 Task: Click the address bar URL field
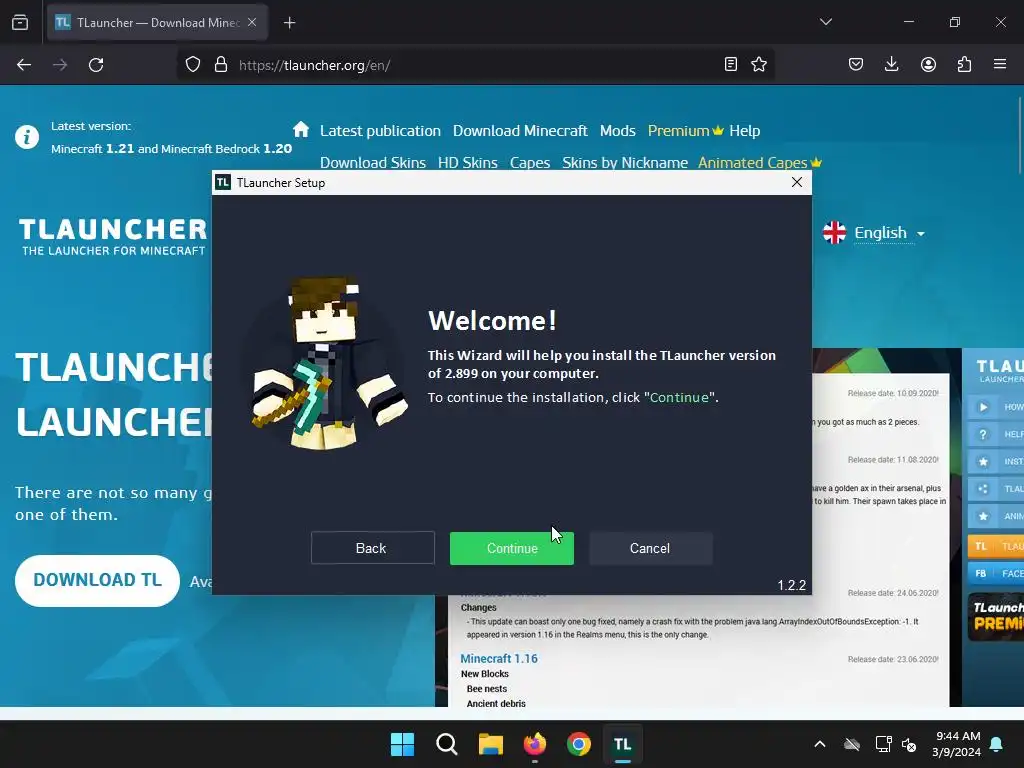[477, 65]
